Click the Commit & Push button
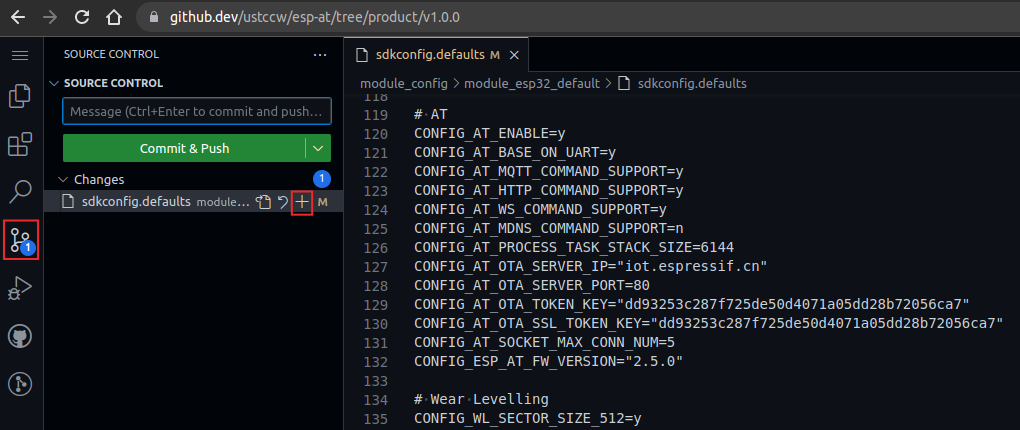This screenshot has height=430, width=1020. [x=184, y=148]
